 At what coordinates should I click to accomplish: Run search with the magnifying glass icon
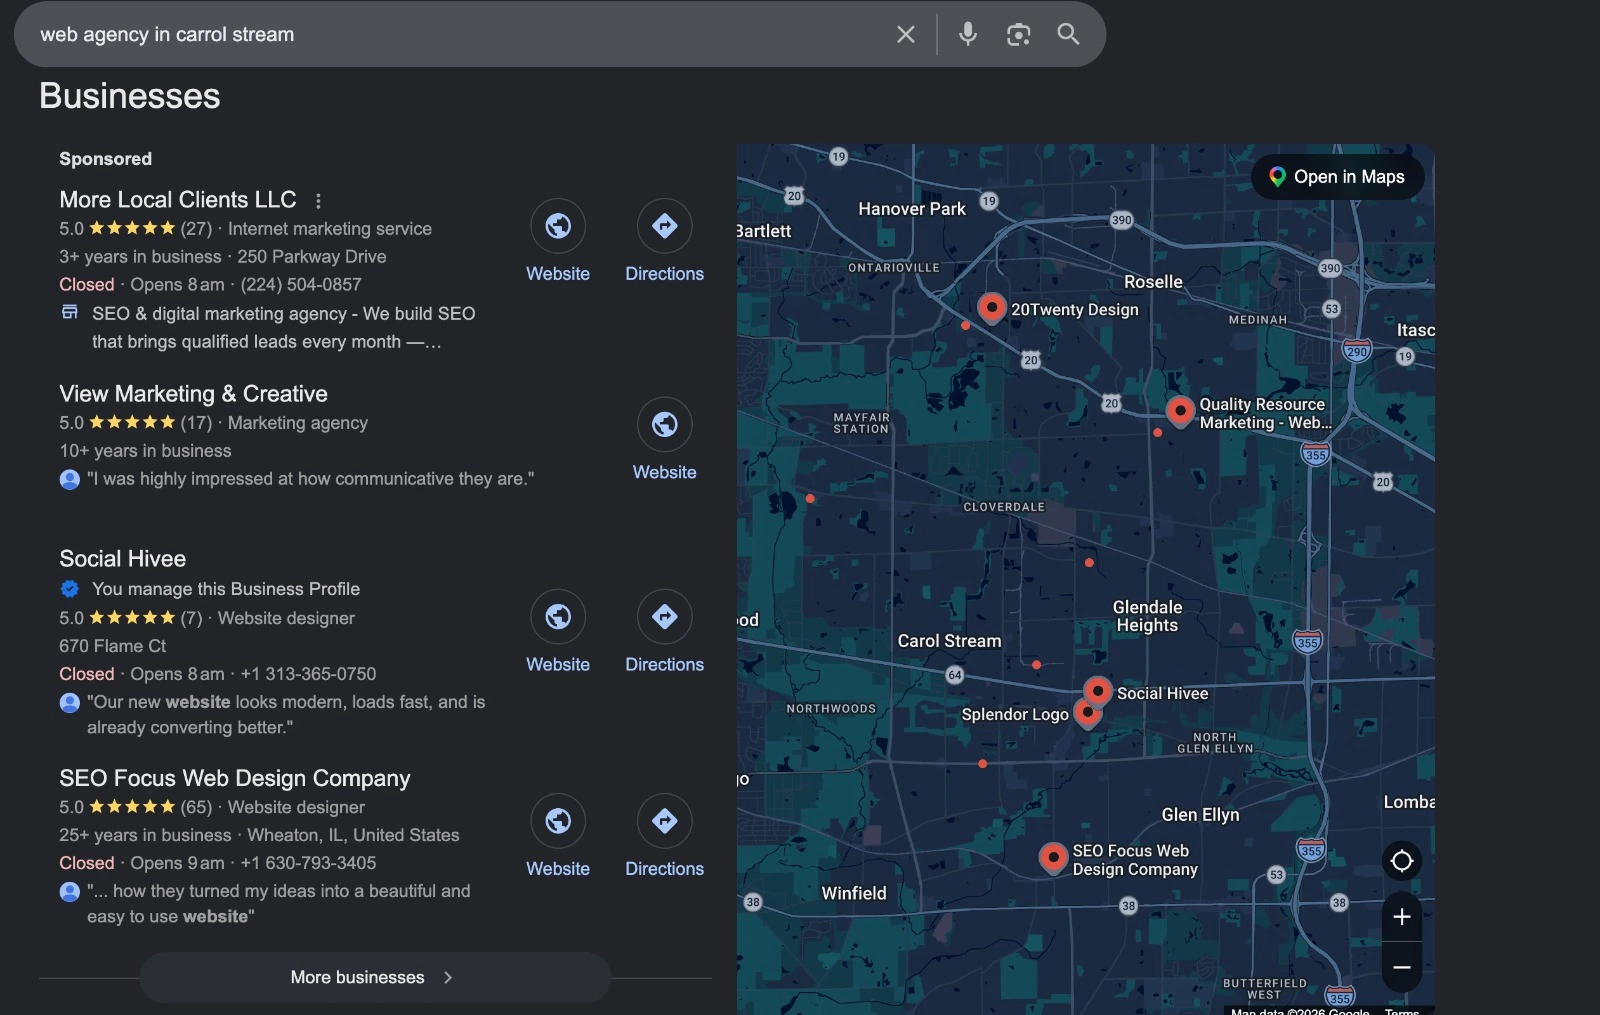pyautogui.click(x=1068, y=34)
